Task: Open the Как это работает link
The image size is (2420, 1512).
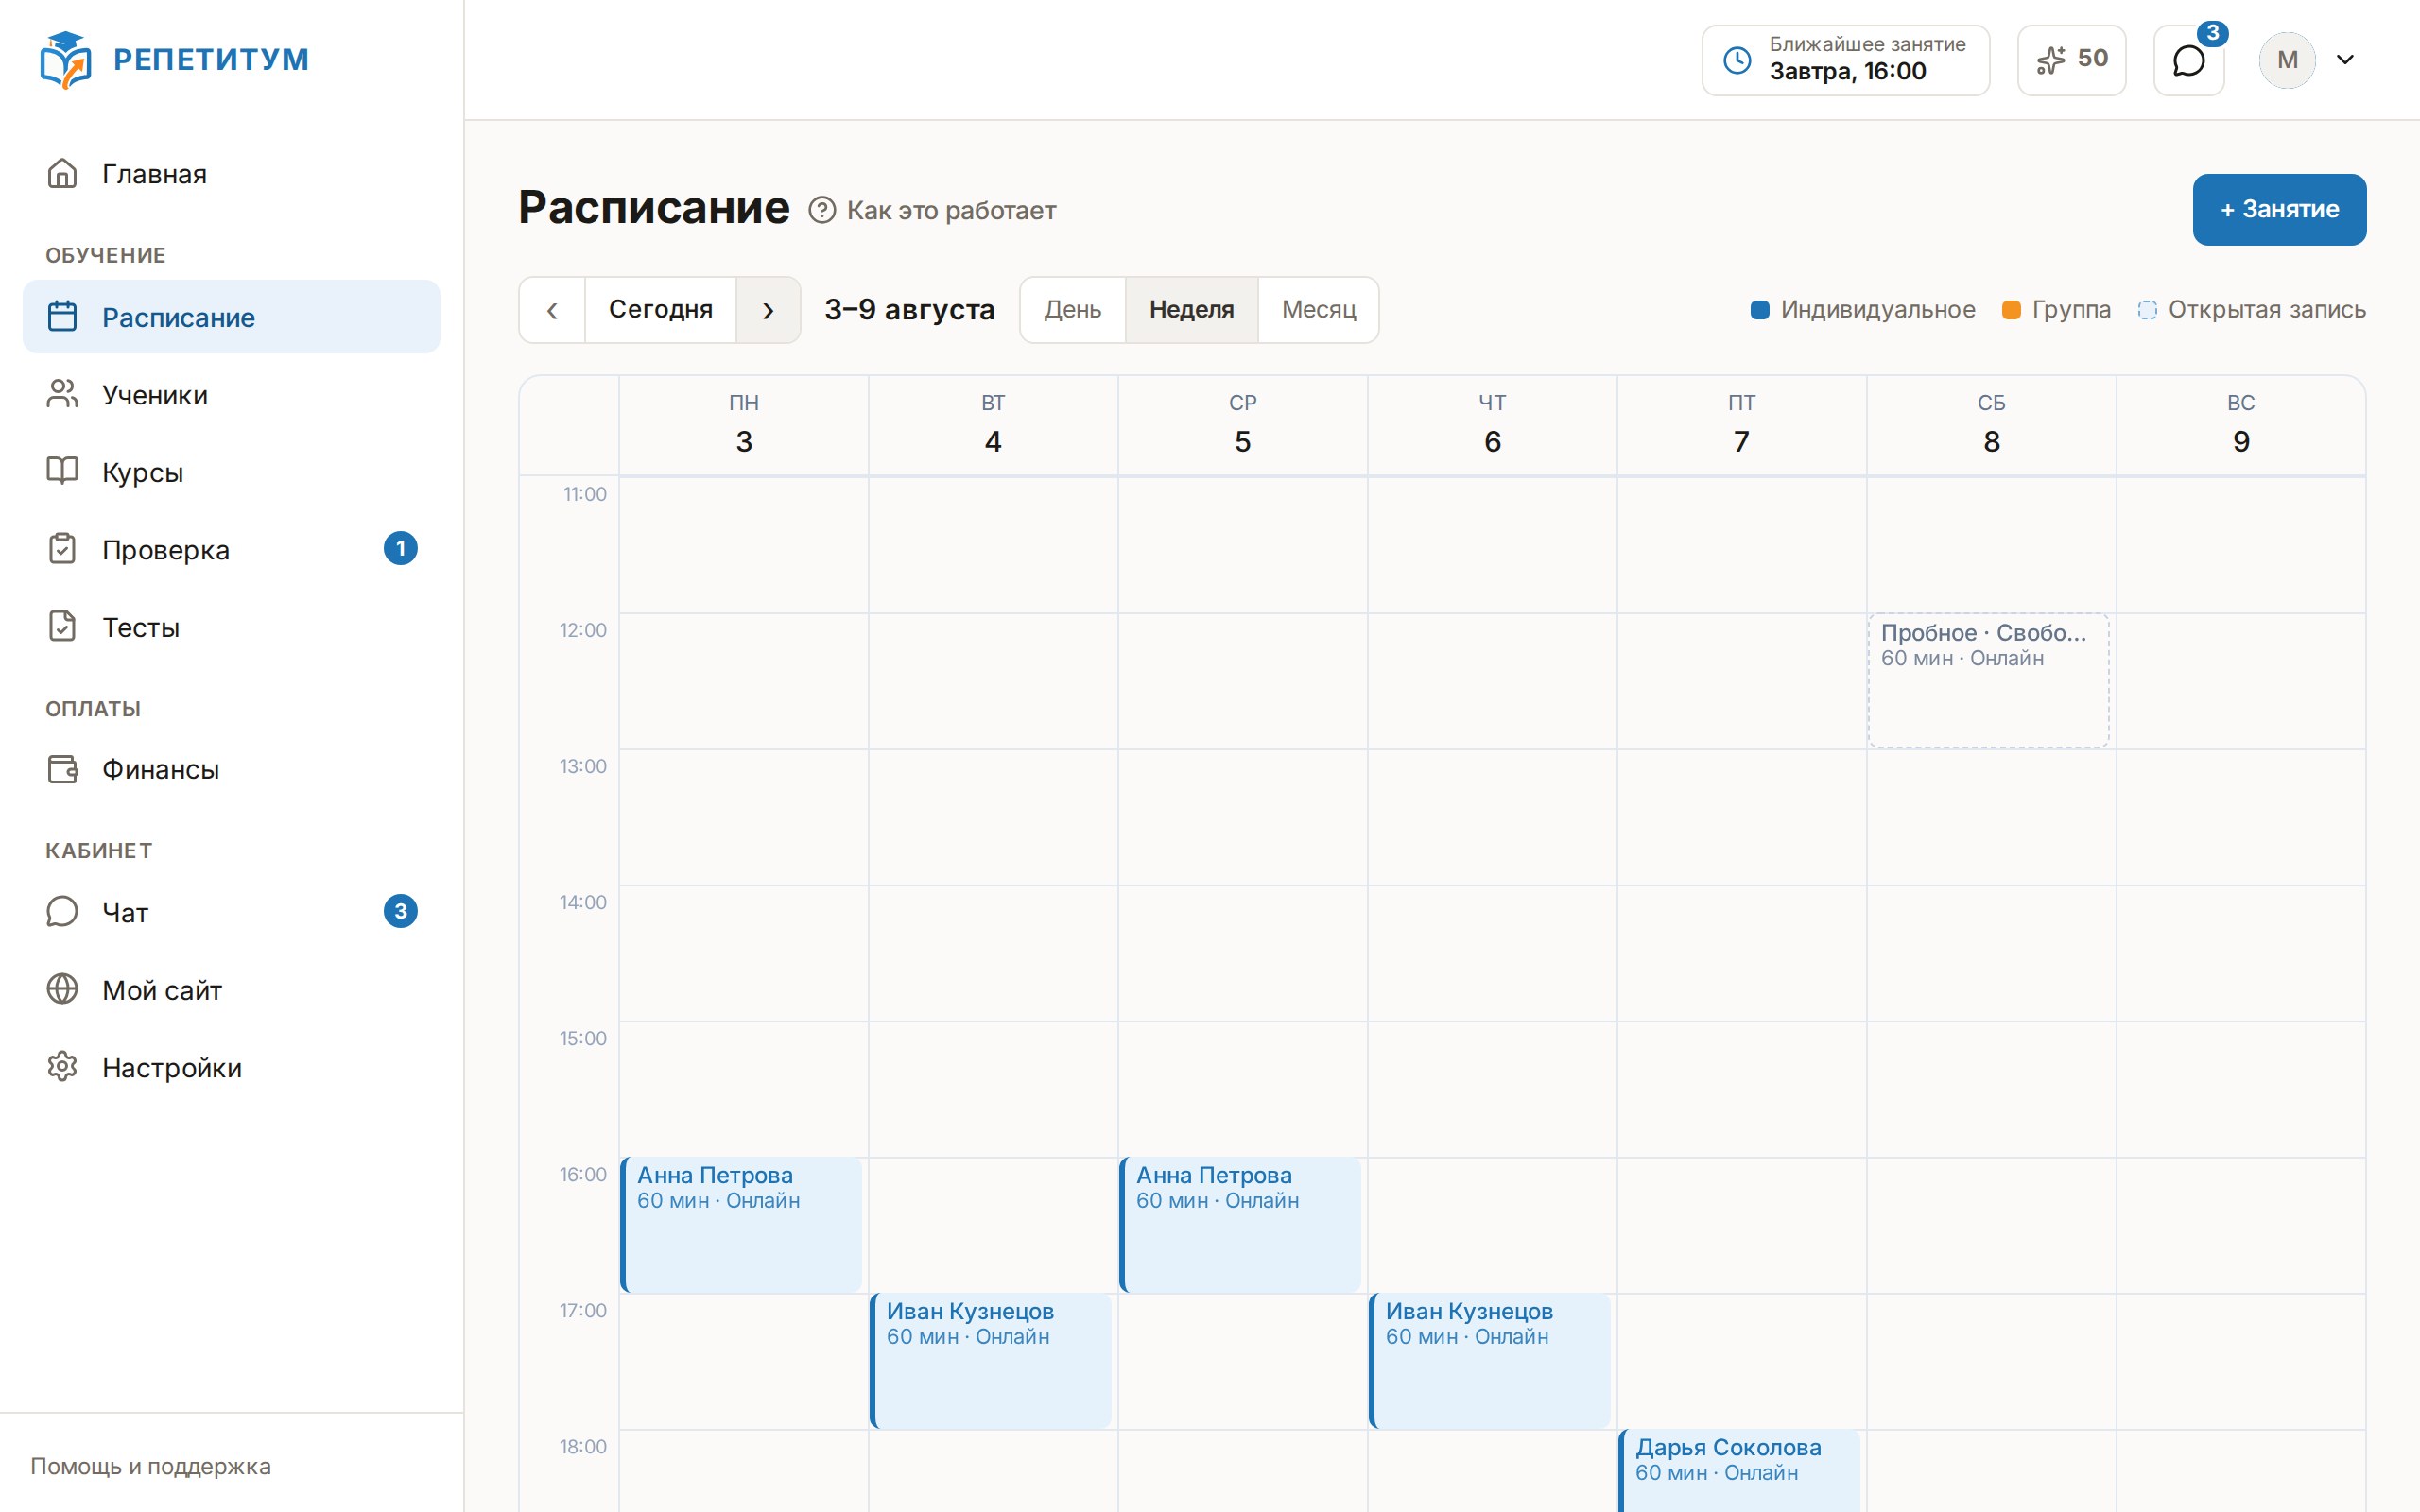Action: [x=951, y=210]
